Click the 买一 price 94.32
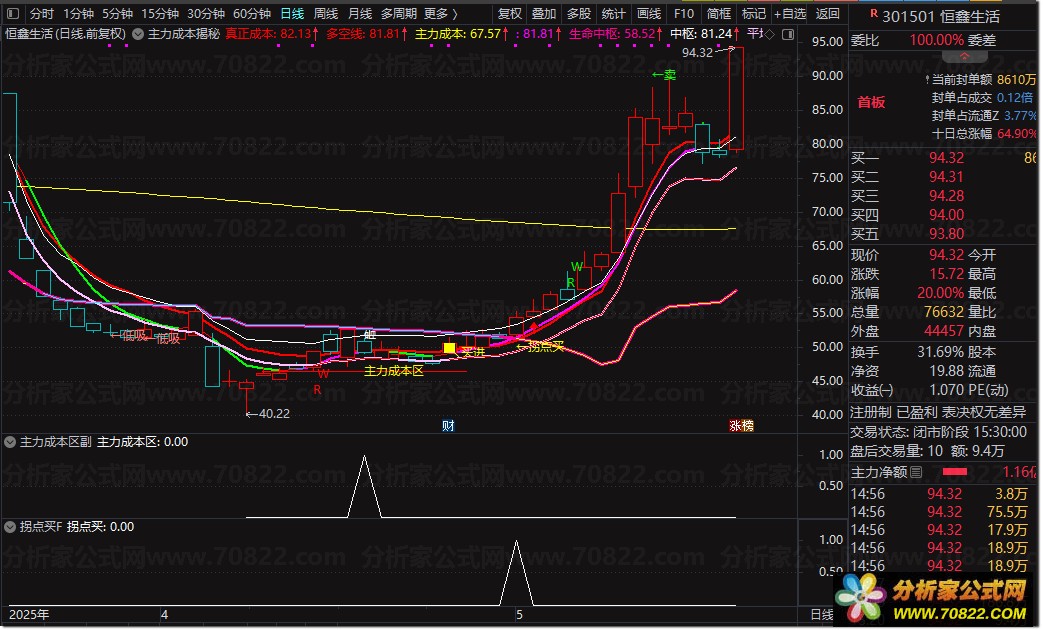1043x630 pixels. (946, 158)
